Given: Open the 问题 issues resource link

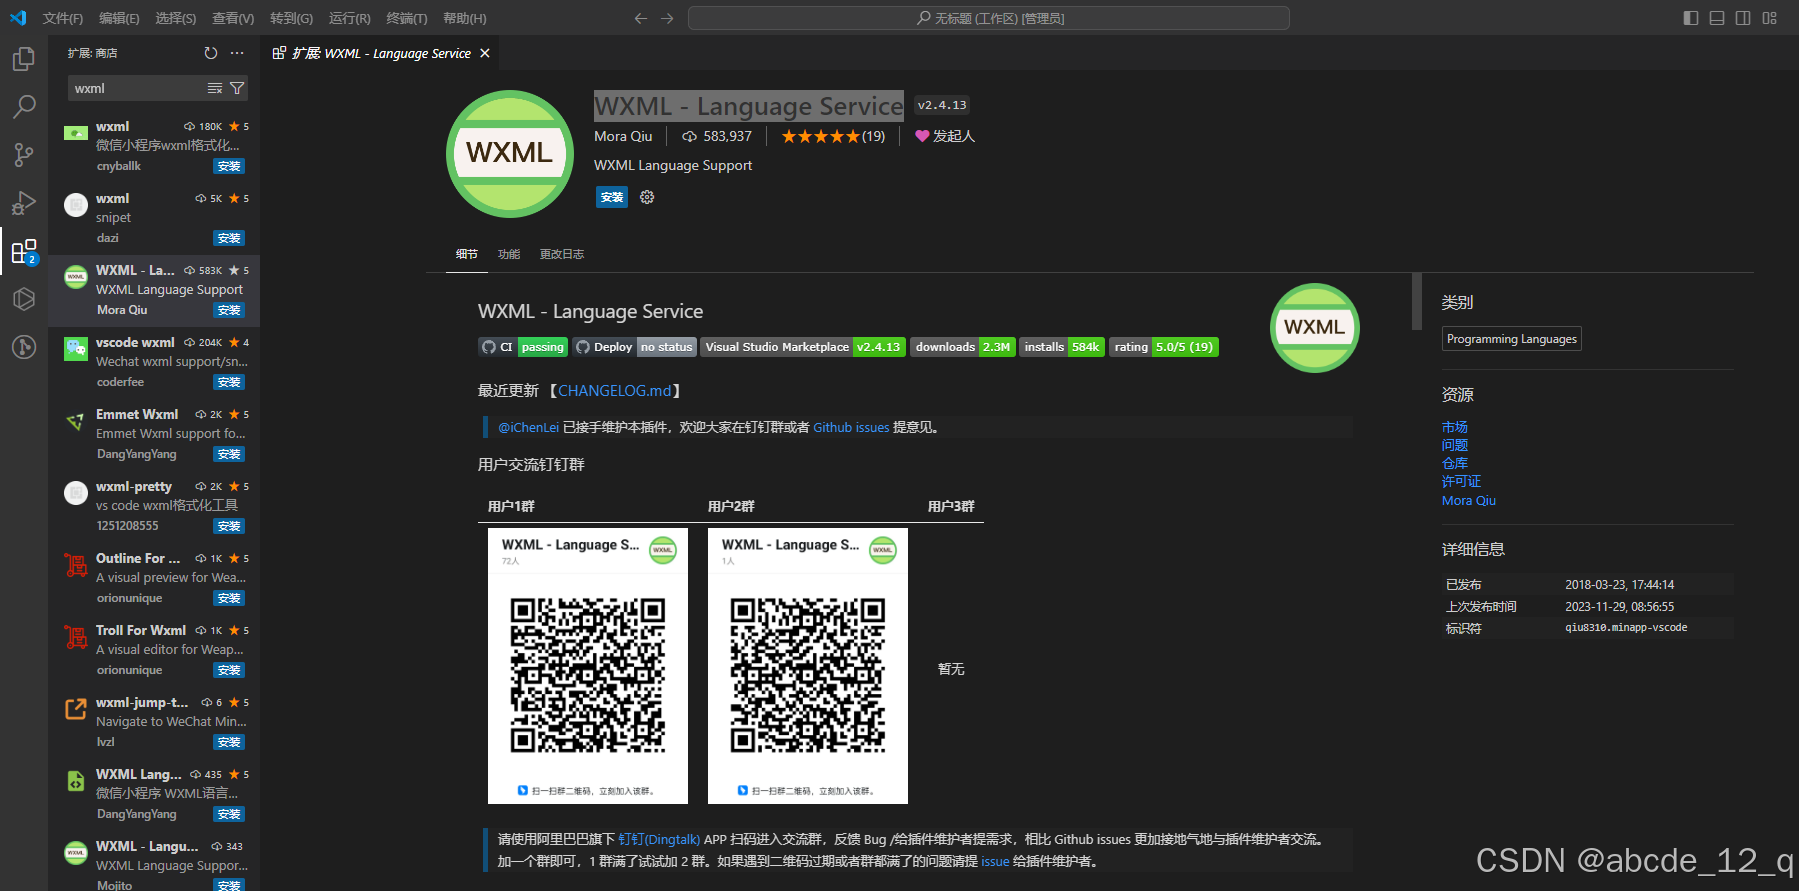Looking at the screenshot, I should [x=1455, y=445].
